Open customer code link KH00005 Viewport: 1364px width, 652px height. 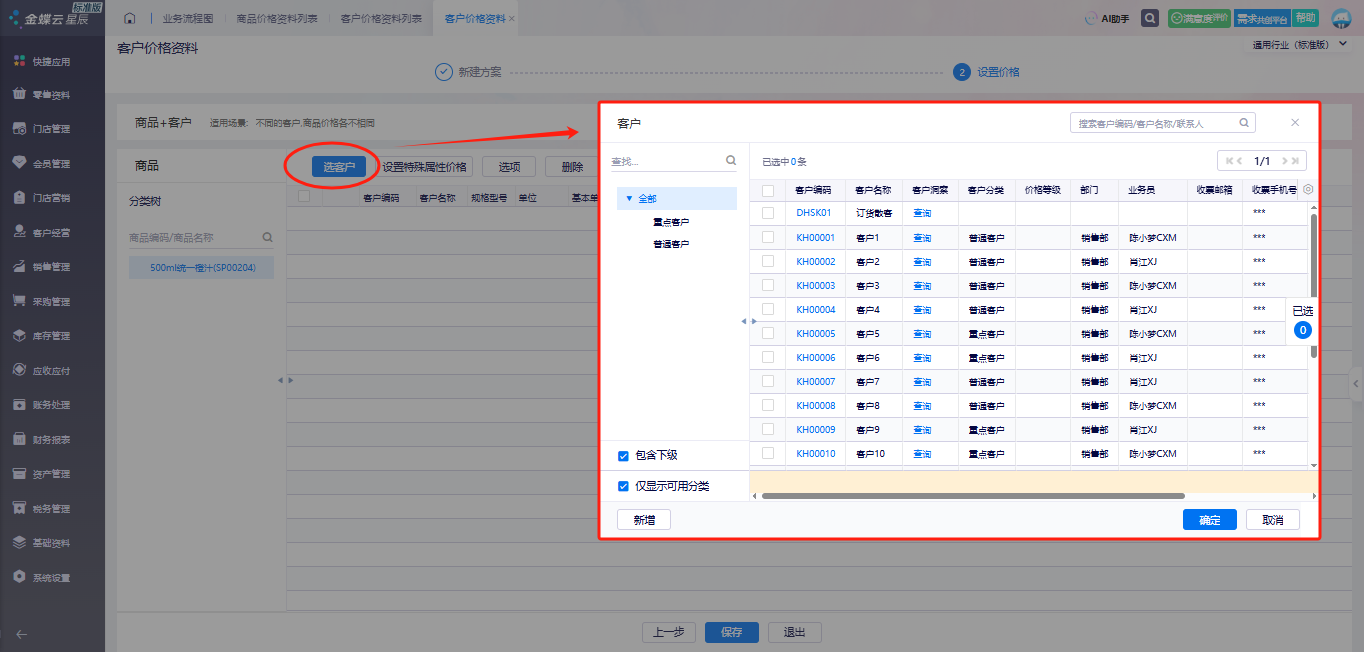click(815, 334)
